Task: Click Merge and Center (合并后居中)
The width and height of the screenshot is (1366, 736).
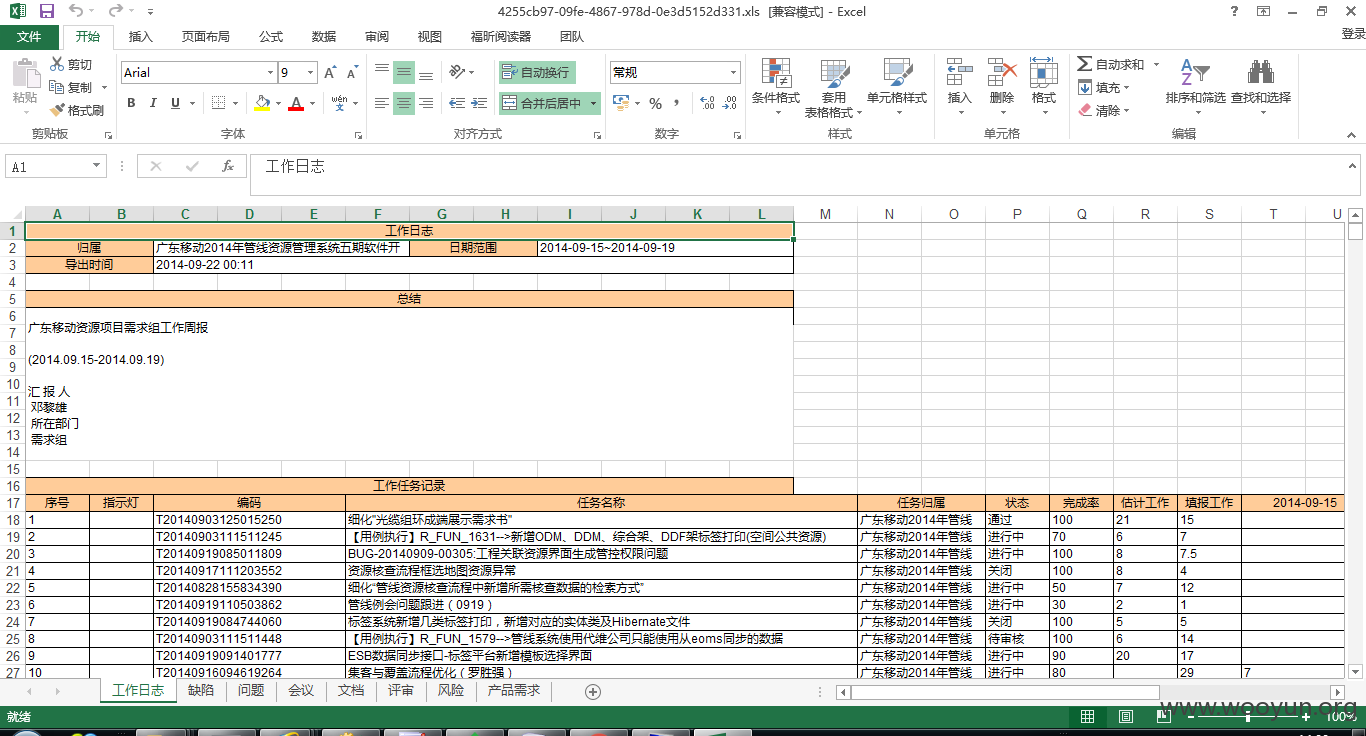Action: [543, 103]
